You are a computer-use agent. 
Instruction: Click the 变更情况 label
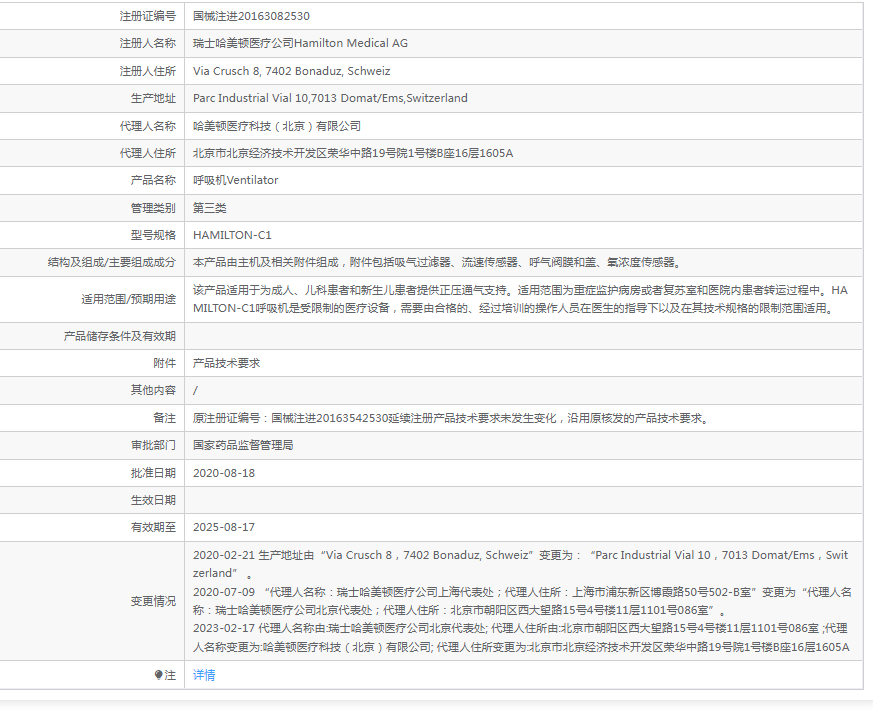[x=153, y=601]
